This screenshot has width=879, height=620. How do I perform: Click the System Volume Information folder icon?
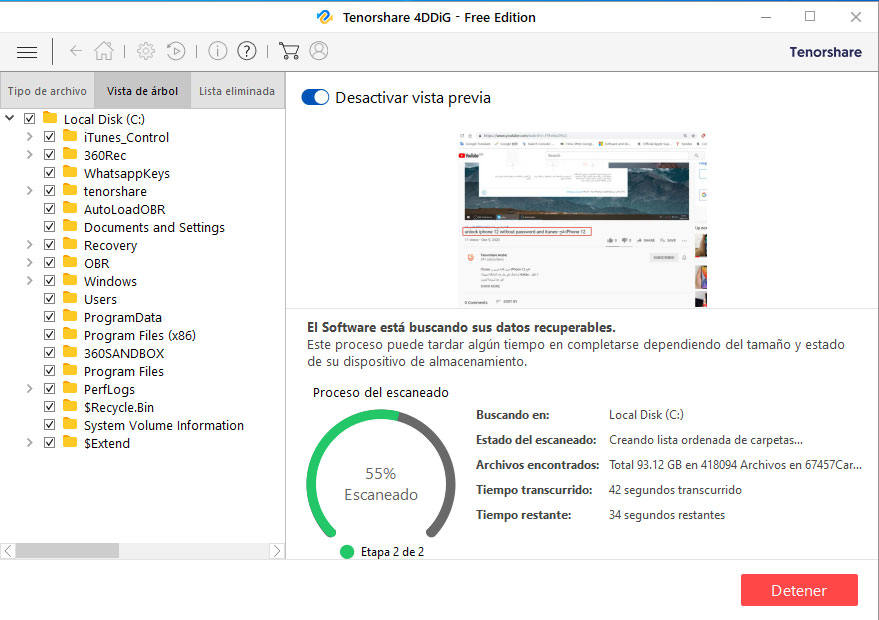[70, 424]
